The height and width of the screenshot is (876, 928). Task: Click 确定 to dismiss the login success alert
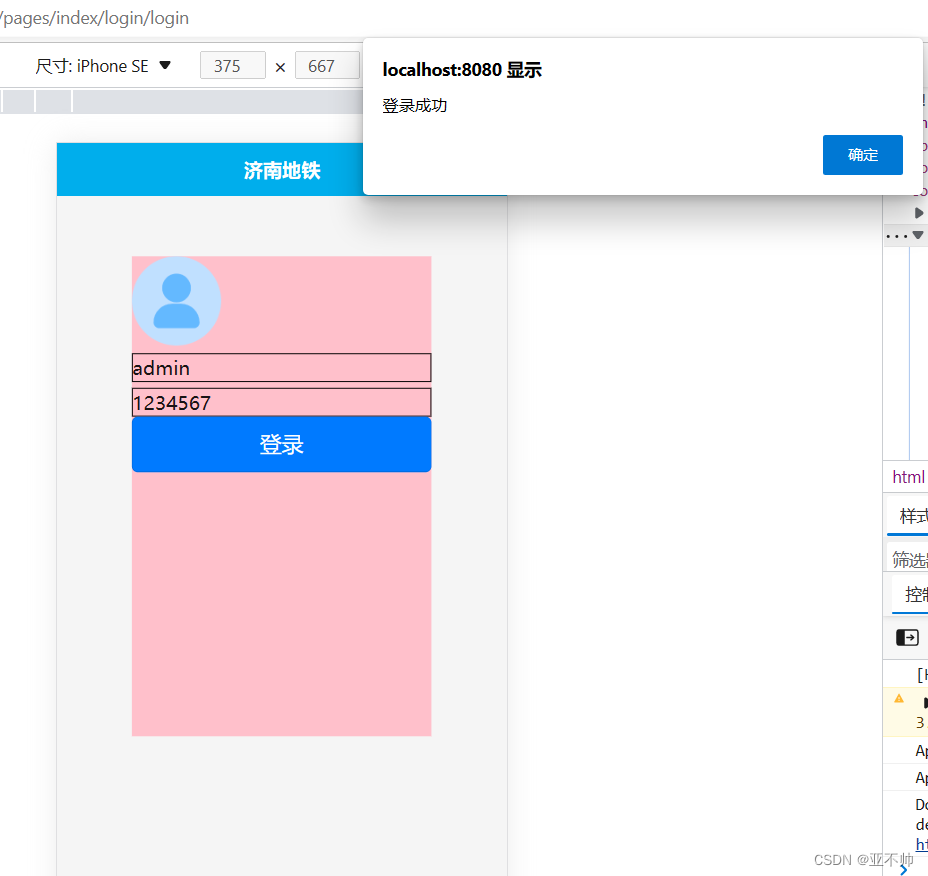click(x=862, y=155)
